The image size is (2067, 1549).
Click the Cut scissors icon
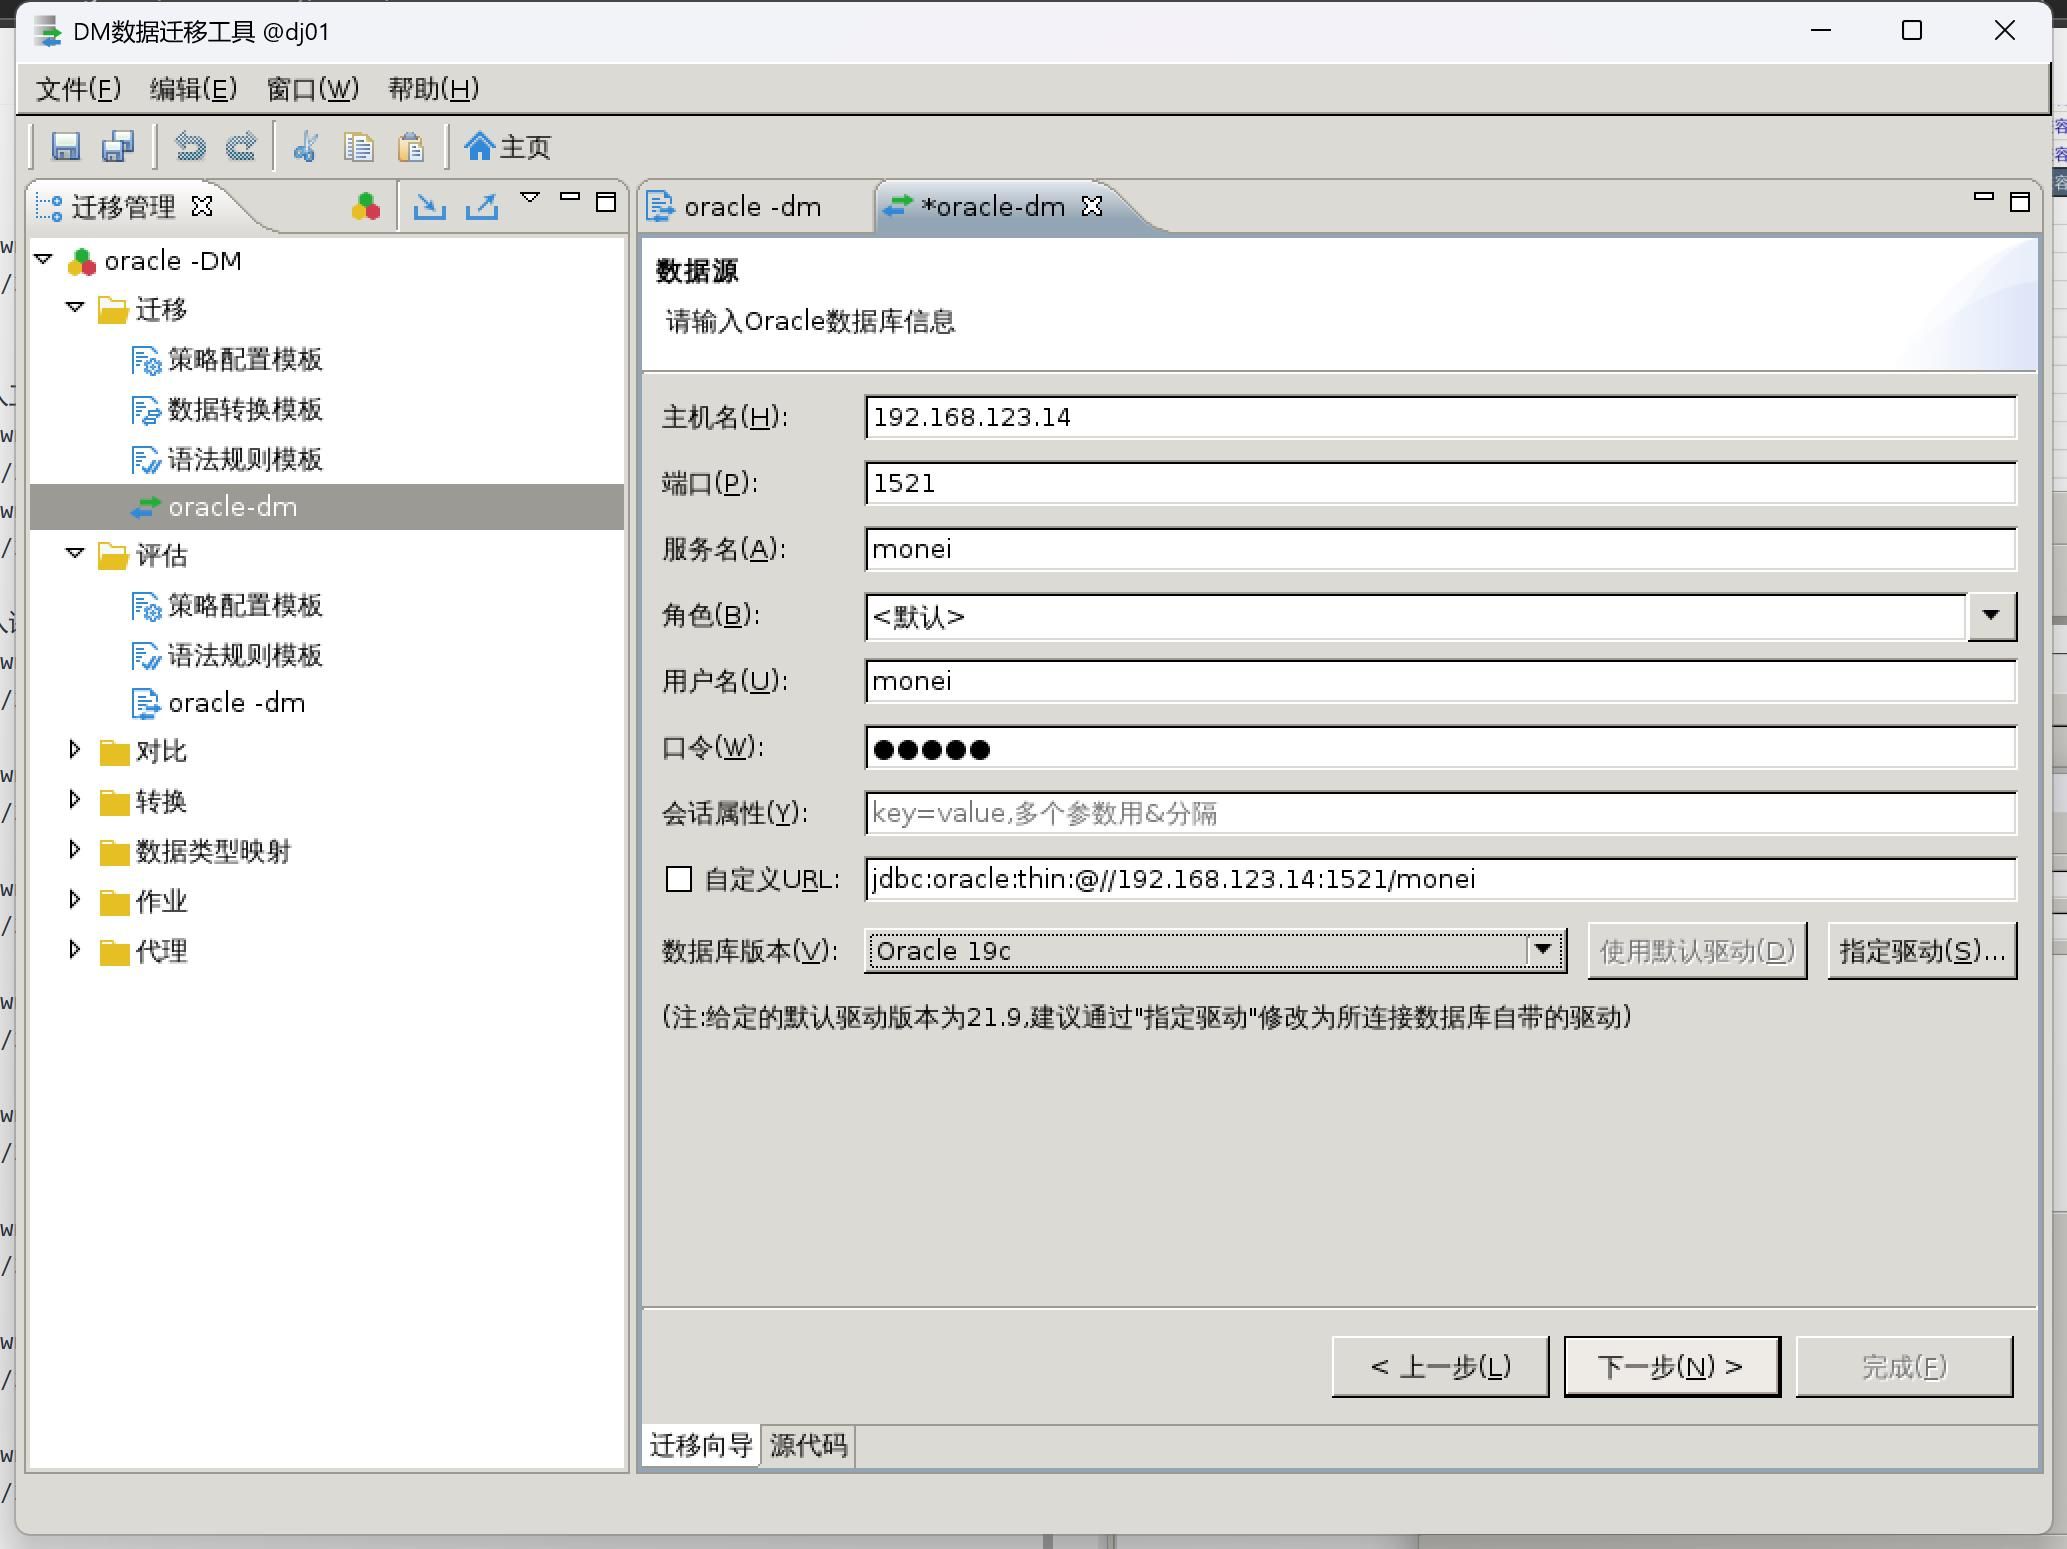tap(306, 147)
